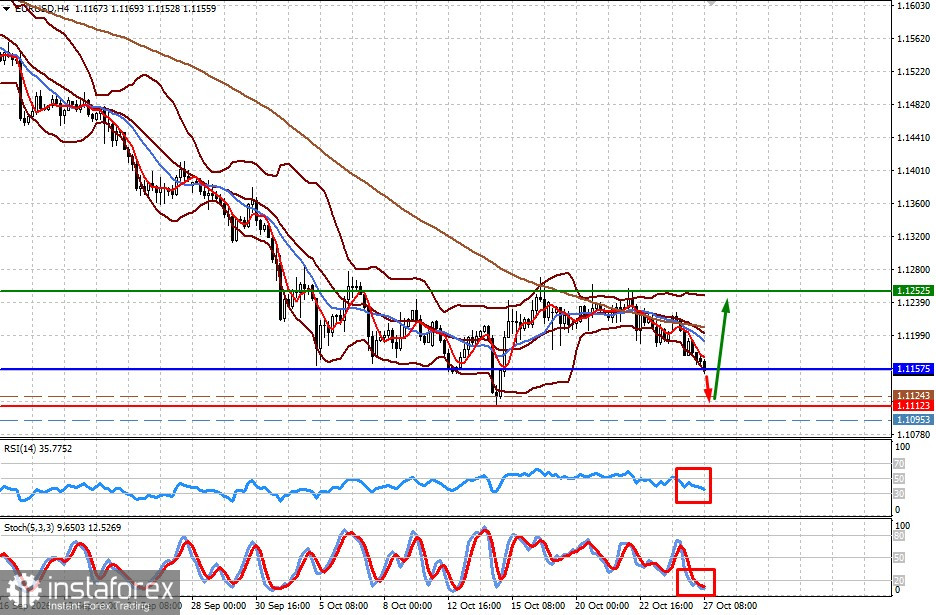
Task: Open the chart menu triangle beside EURUSD,H4
Action: click(x=6, y=9)
